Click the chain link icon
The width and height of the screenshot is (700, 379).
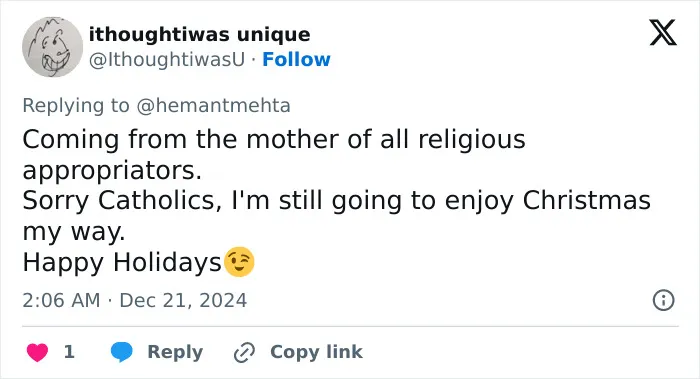[244, 352]
